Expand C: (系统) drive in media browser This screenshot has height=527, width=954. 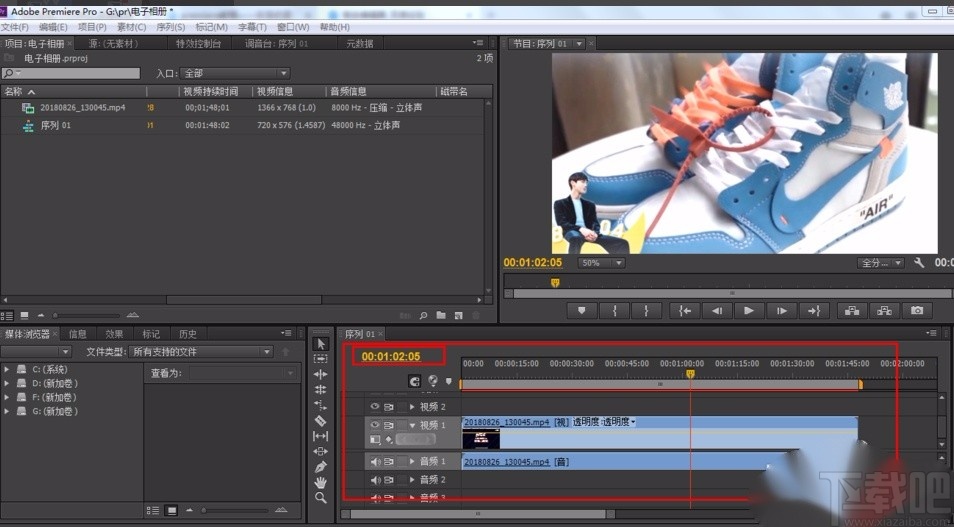click(x=6, y=369)
